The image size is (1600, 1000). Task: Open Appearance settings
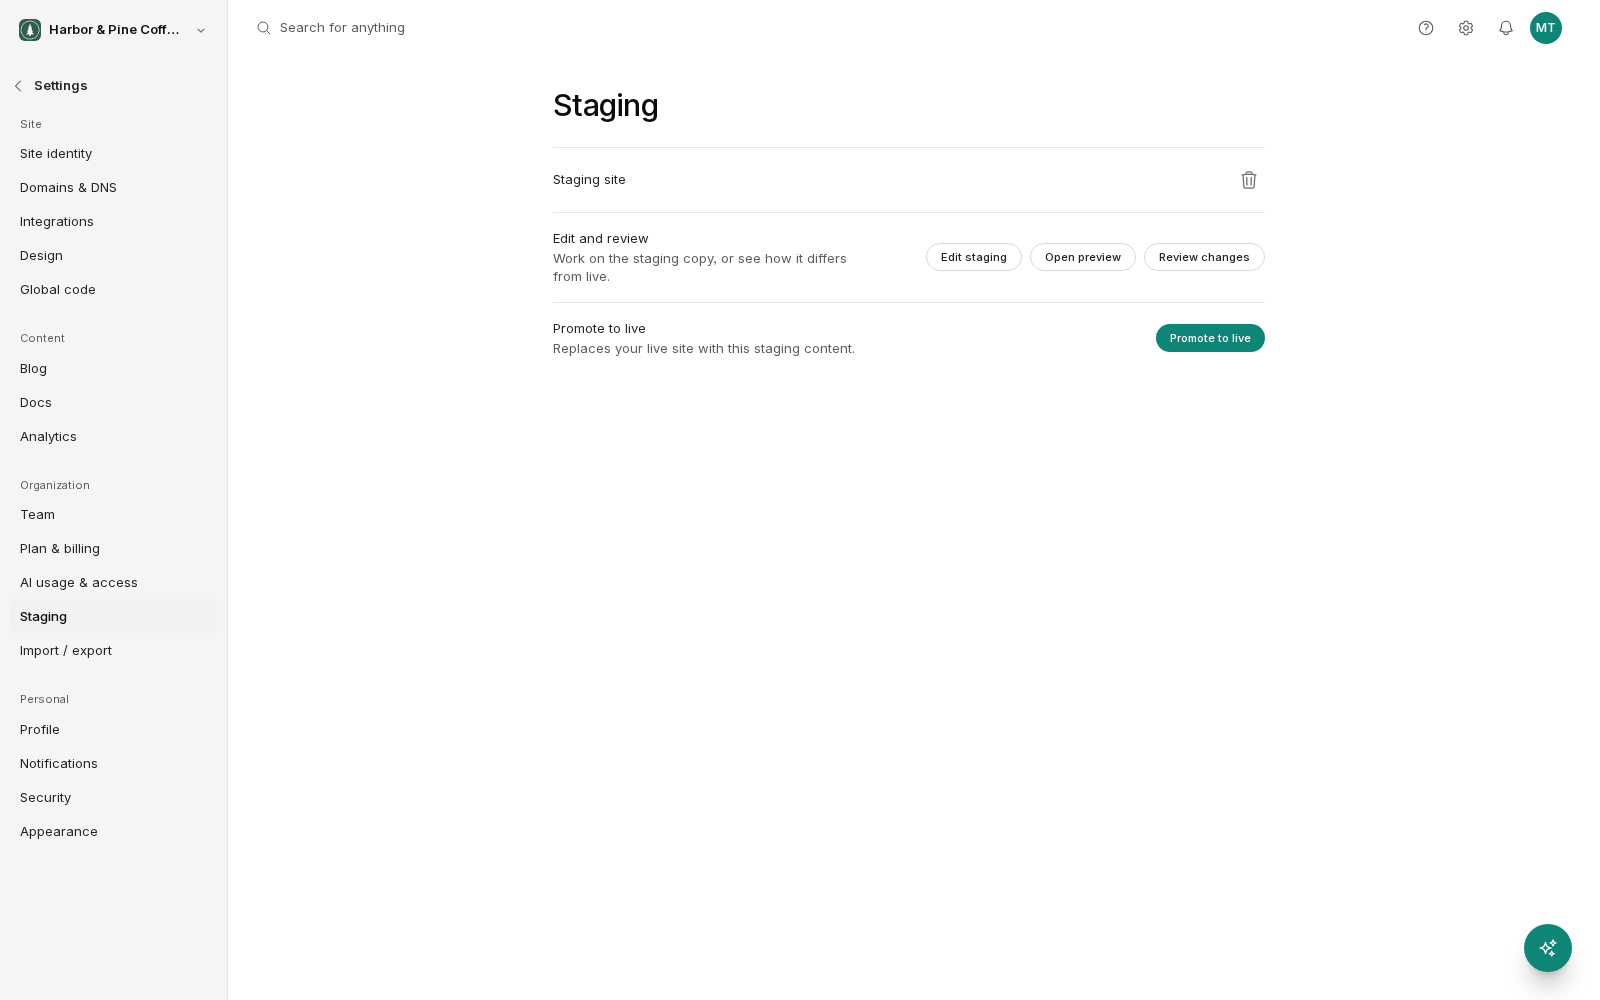point(113,832)
